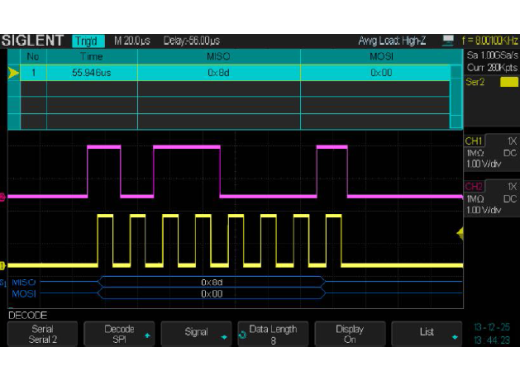
Task: Toggle the Display On softkey
Action: [350, 334]
